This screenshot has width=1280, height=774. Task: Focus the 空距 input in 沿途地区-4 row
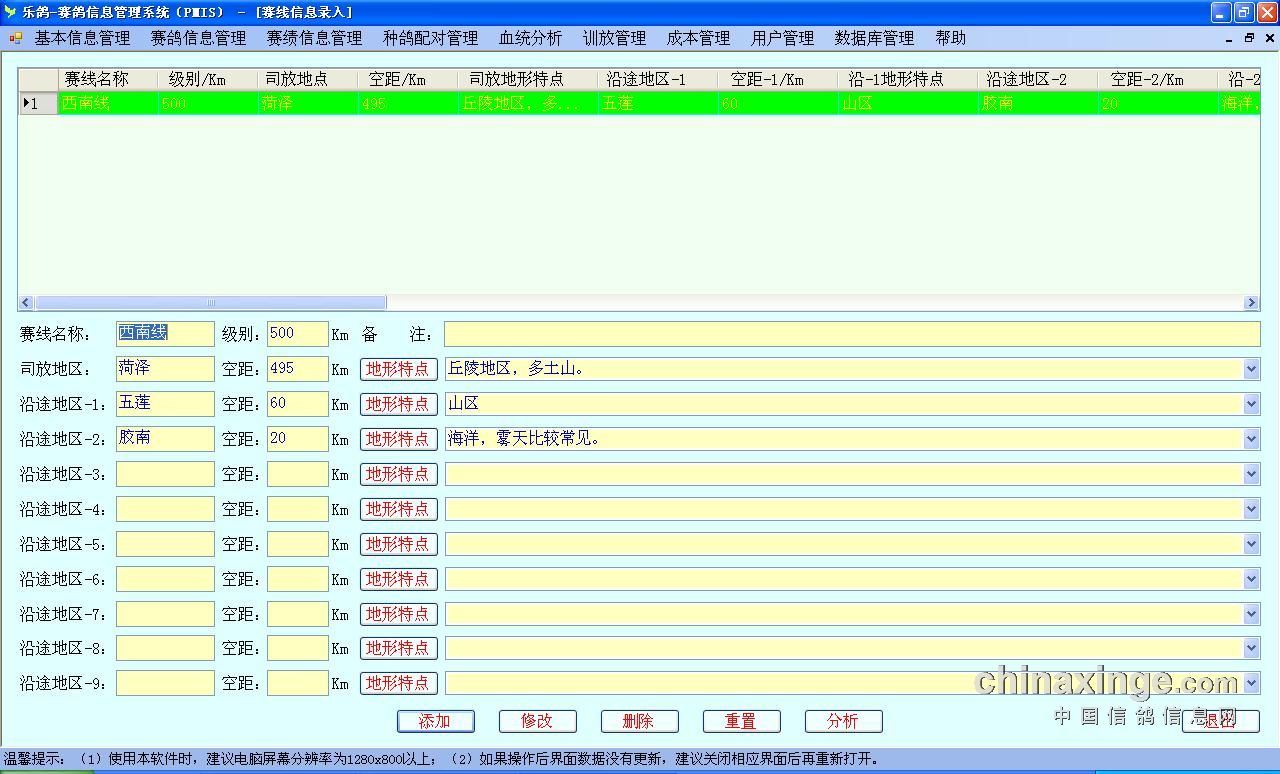297,509
